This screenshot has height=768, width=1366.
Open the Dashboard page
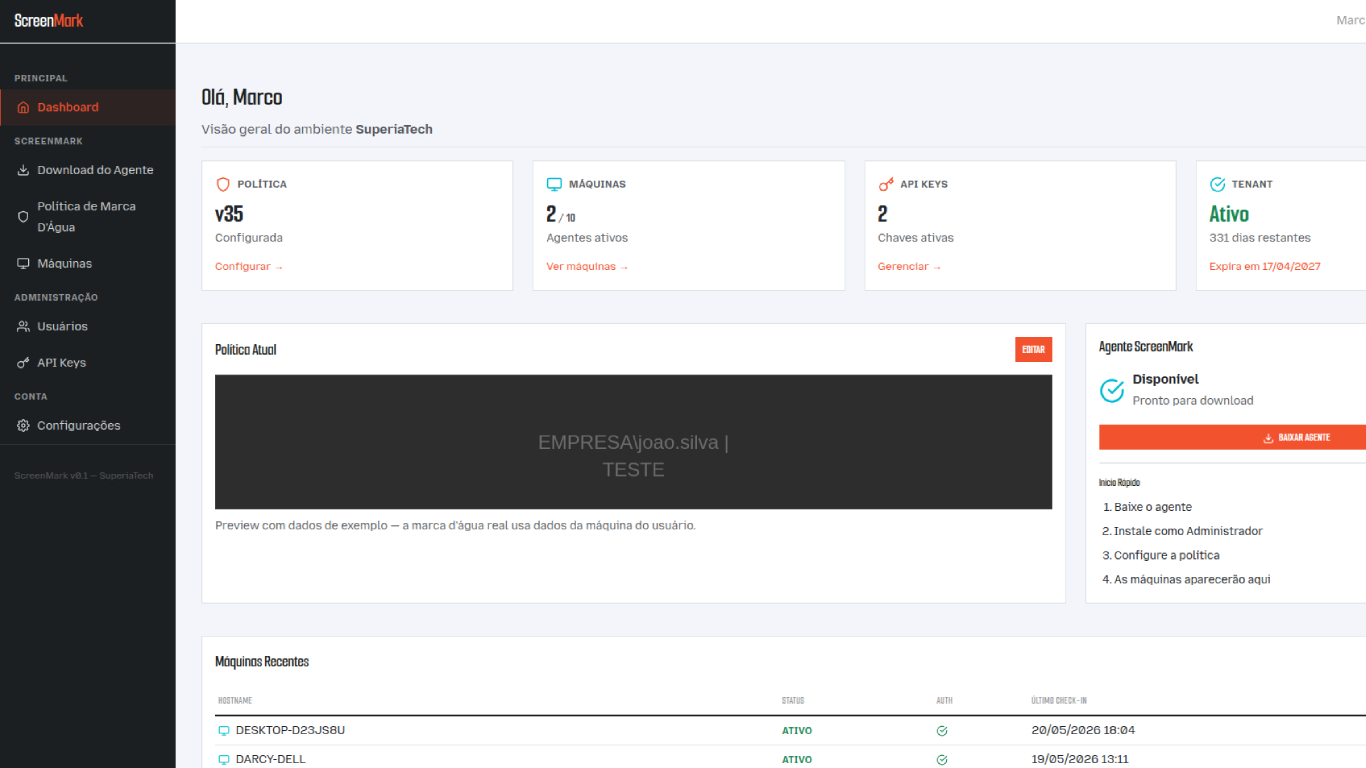[88, 107]
